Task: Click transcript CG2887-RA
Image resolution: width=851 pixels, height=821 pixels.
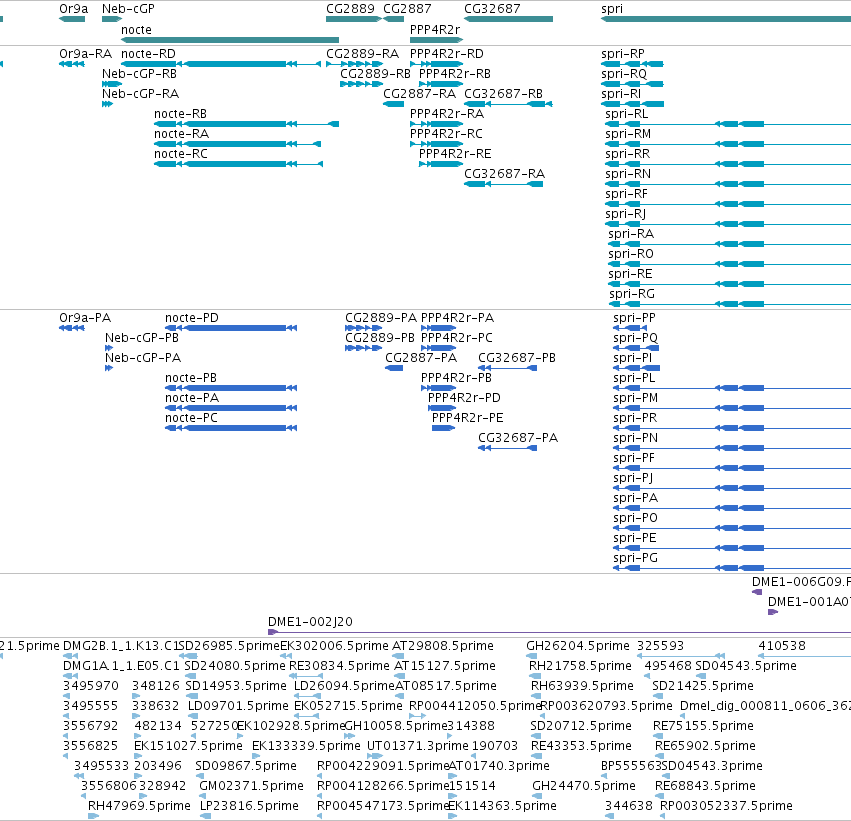Action: pos(393,104)
